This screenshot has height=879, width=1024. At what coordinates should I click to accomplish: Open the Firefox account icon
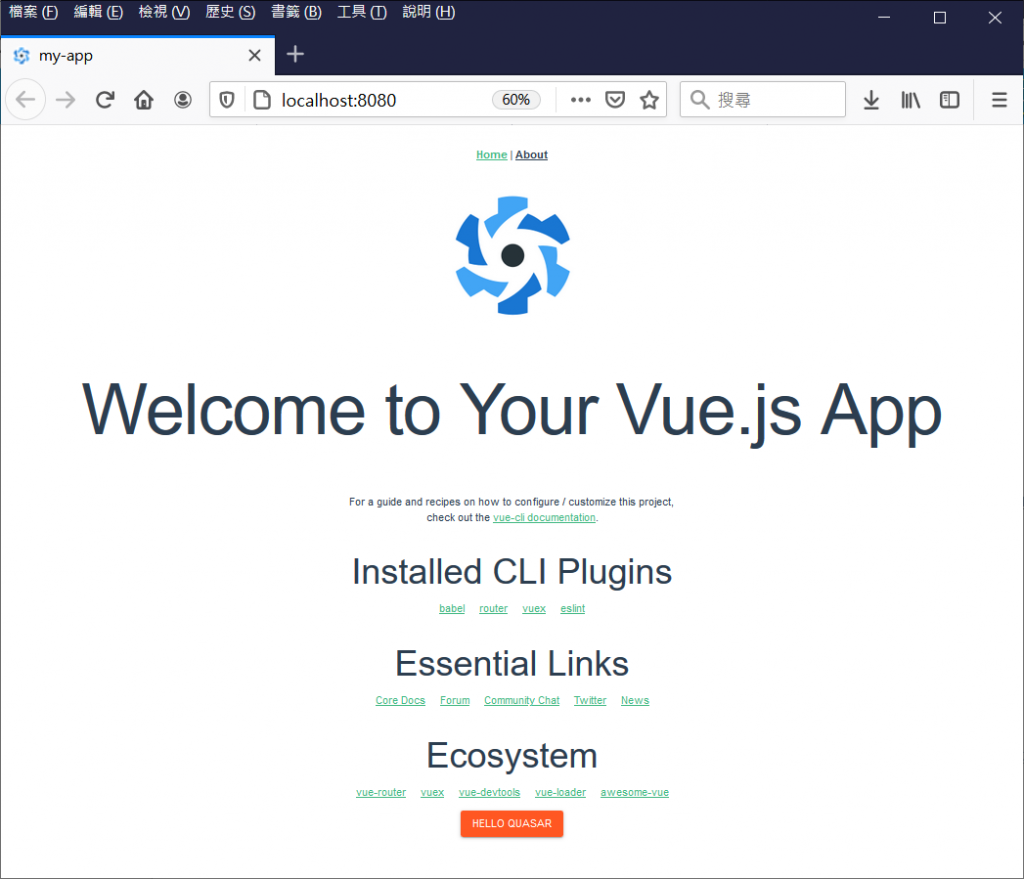[183, 100]
